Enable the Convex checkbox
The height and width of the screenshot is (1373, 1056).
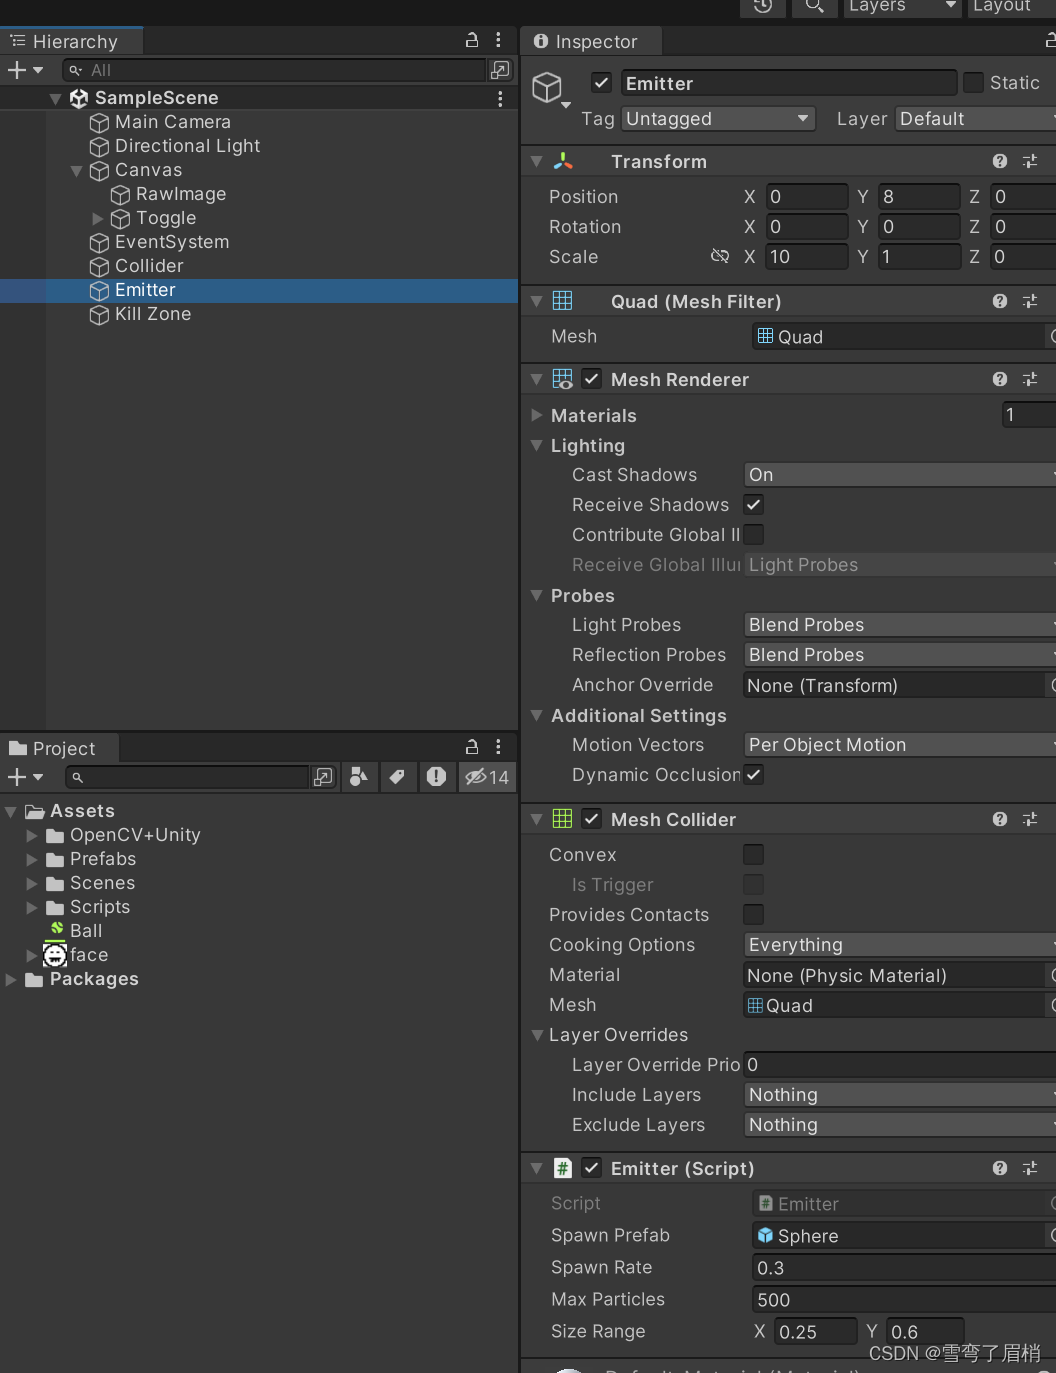coord(754,855)
